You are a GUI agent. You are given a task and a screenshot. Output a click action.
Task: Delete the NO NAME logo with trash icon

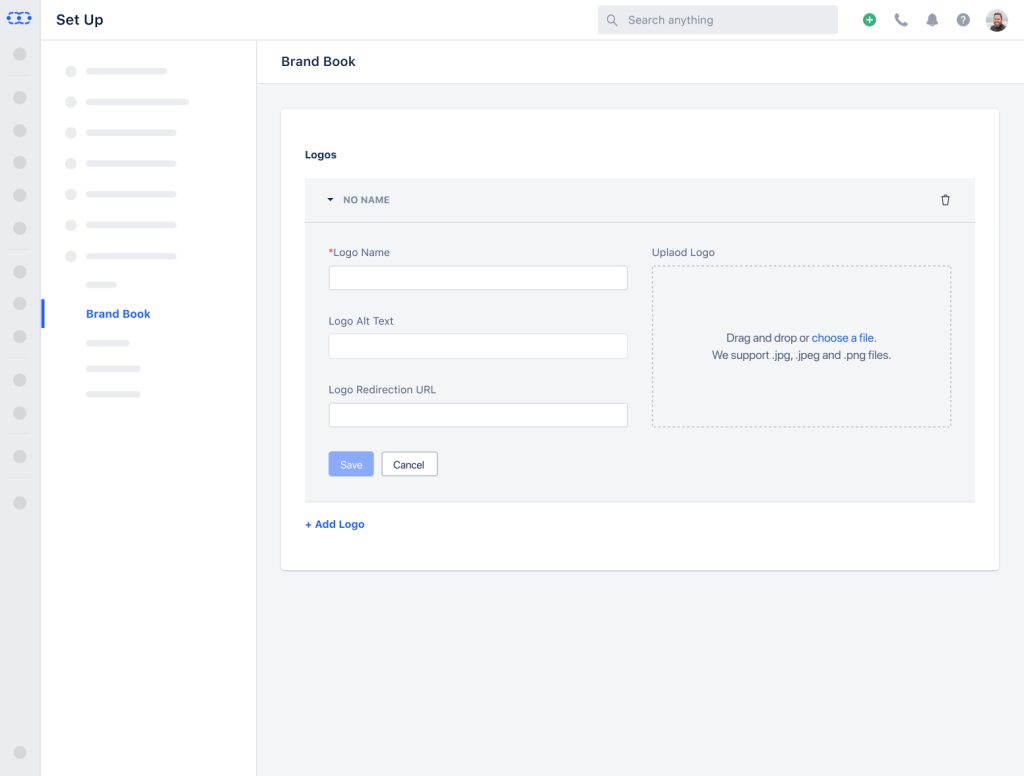(x=945, y=200)
